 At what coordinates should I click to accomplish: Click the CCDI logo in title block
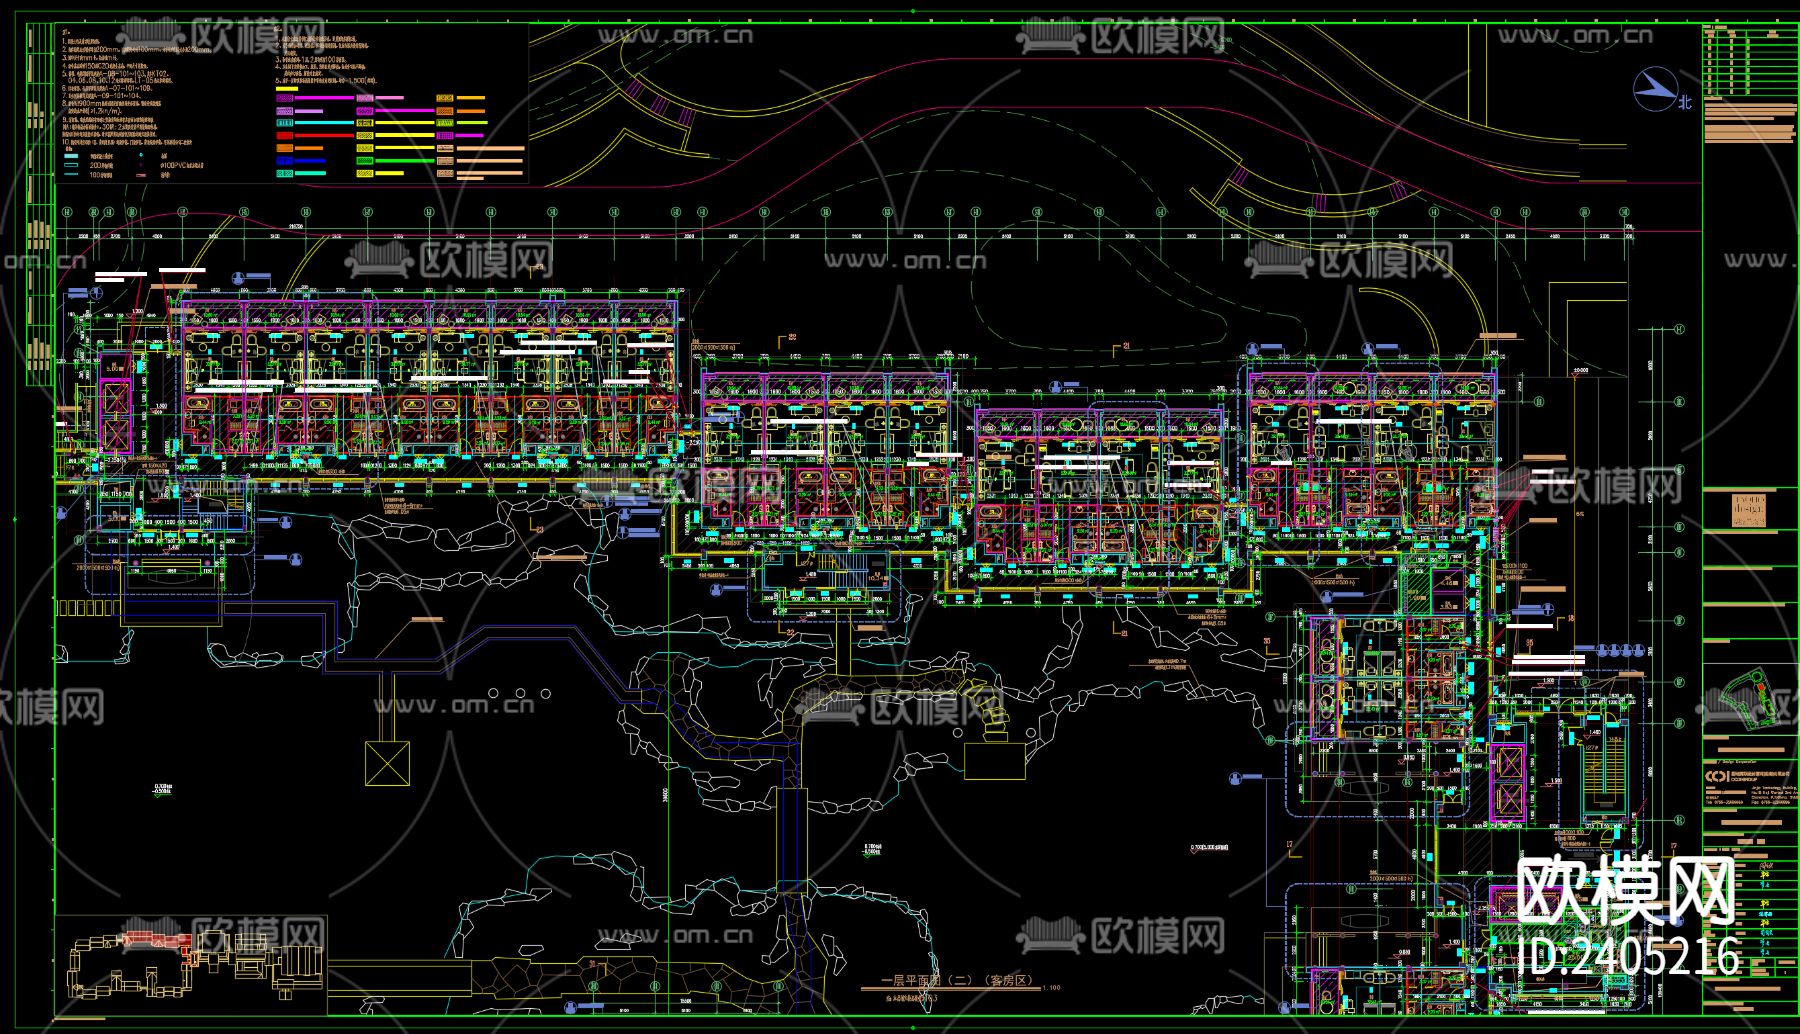click(x=1716, y=775)
